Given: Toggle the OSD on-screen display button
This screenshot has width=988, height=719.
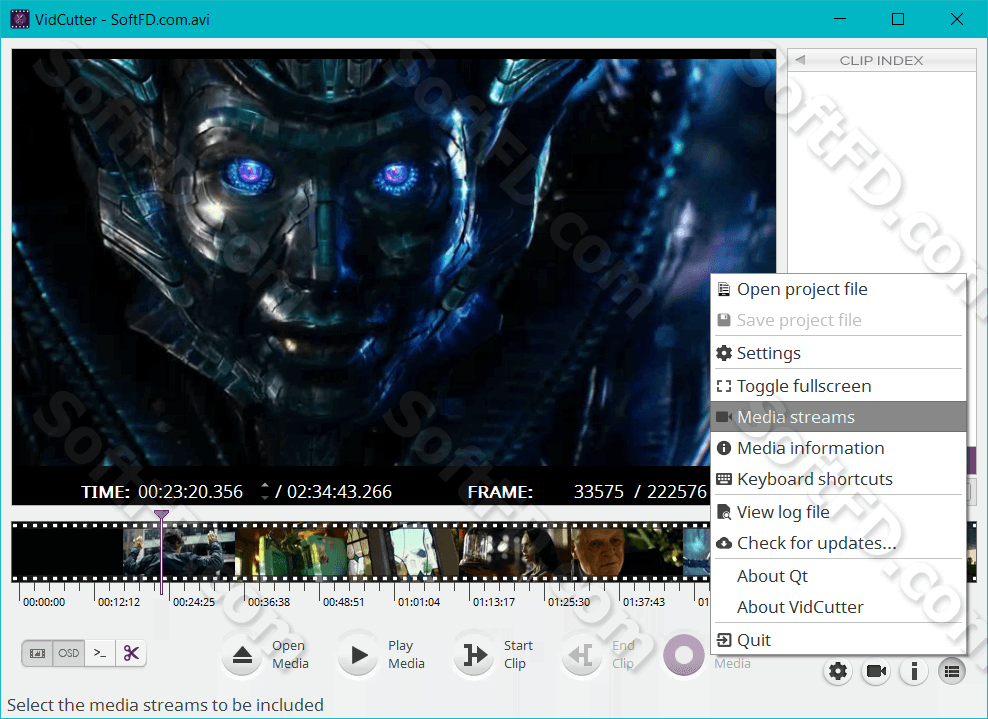Looking at the screenshot, I should coord(69,653).
